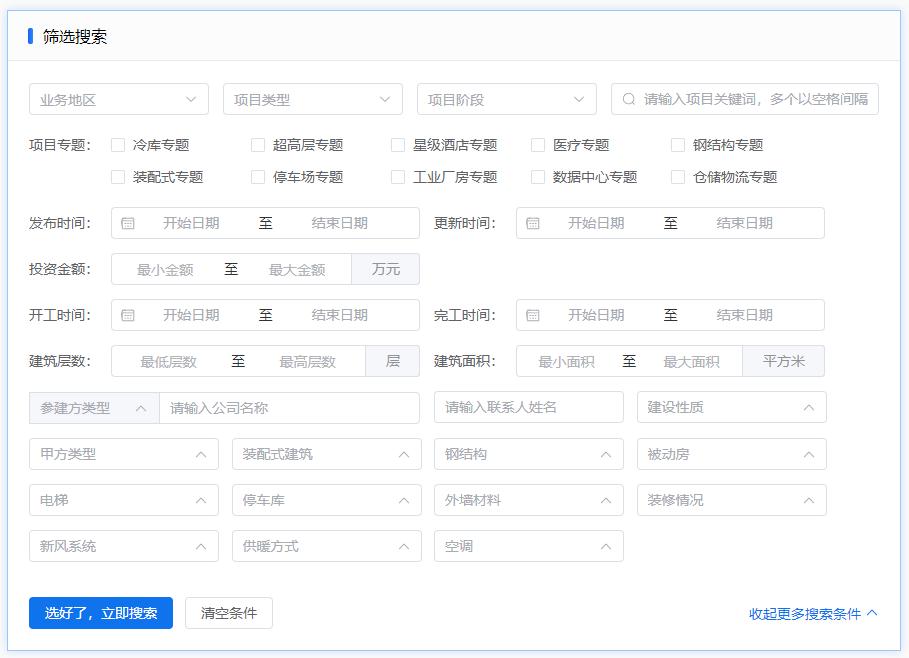This screenshot has height=658, width=909.
Task: Open calendar picker for 开工时间 start date
Action: point(128,314)
